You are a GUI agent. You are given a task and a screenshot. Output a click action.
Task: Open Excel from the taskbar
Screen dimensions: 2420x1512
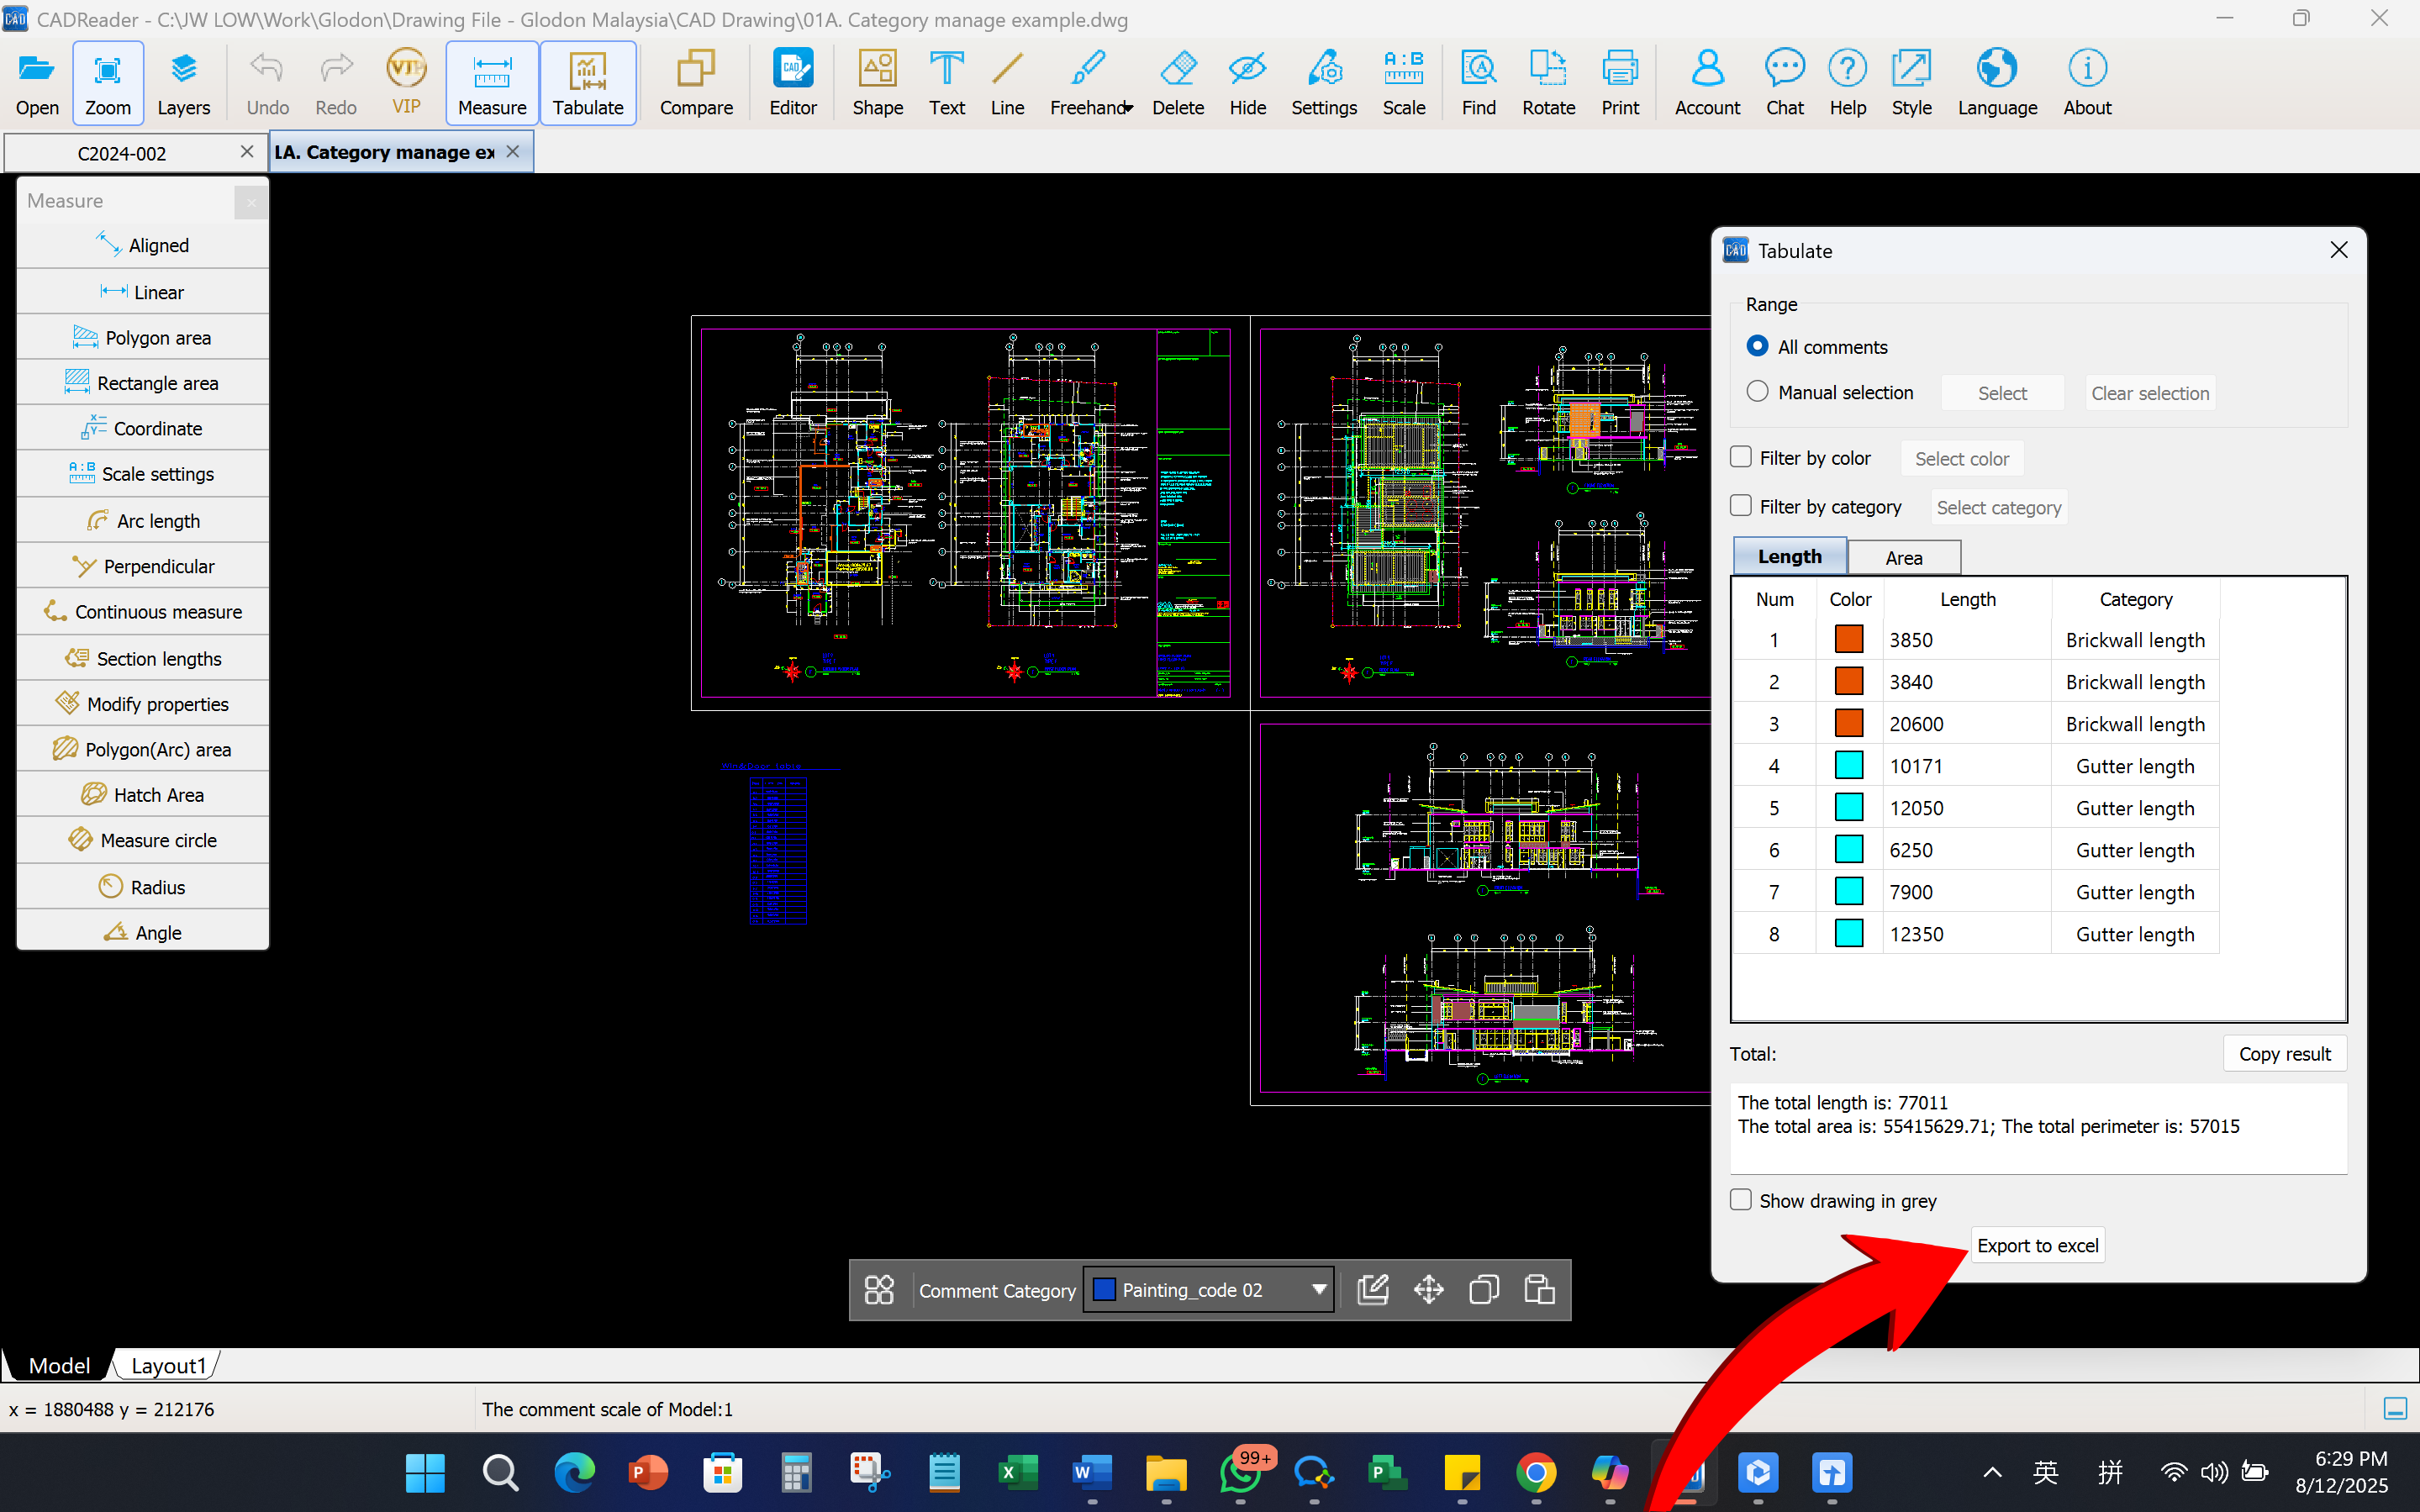[x=1017, y=1472]
